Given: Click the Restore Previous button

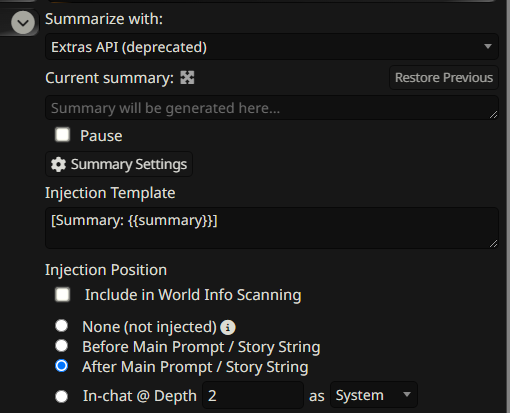Looking at the screenshot, I should coord(444,78).
